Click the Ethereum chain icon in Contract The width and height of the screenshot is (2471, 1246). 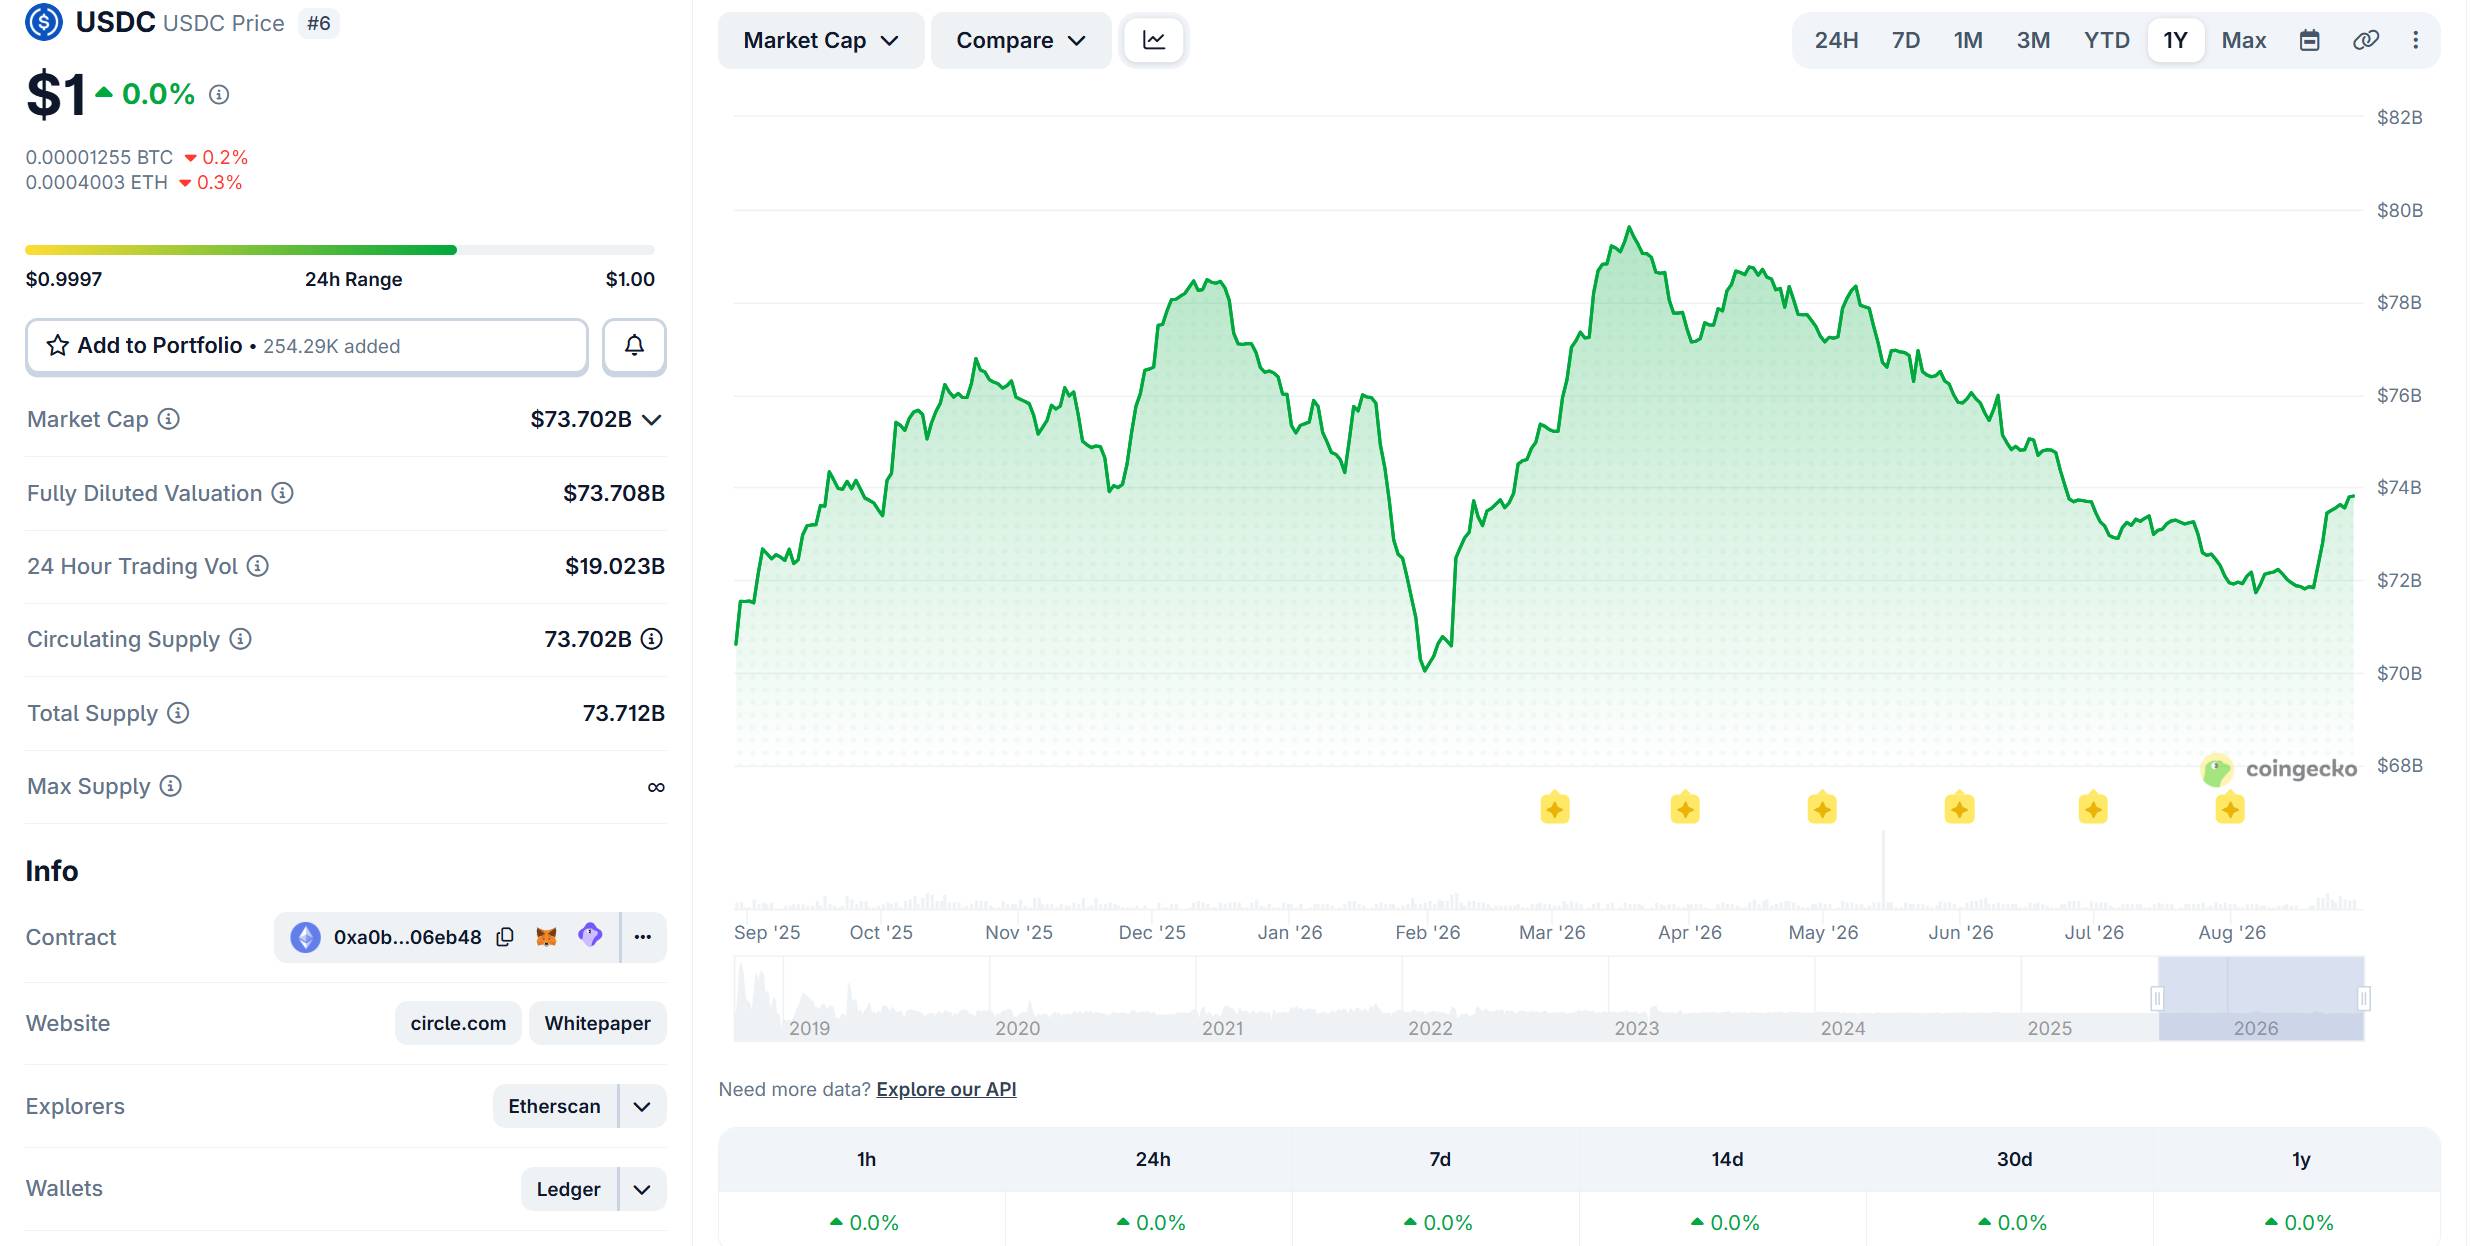point(306,937)
